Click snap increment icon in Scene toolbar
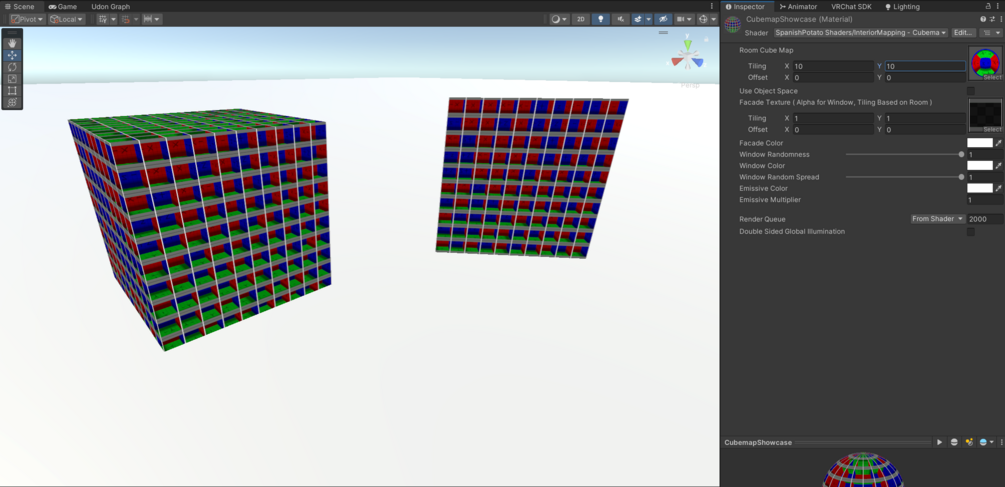Image resolution: width=1005 pixels, height=487 pixels. click(126, 19)
